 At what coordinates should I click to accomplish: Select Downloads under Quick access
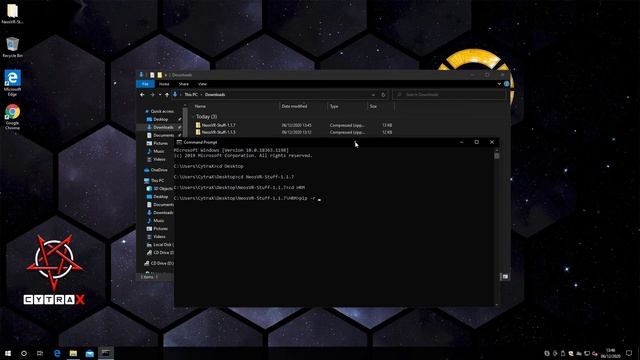pyautogui.click(x=161, y=127)
